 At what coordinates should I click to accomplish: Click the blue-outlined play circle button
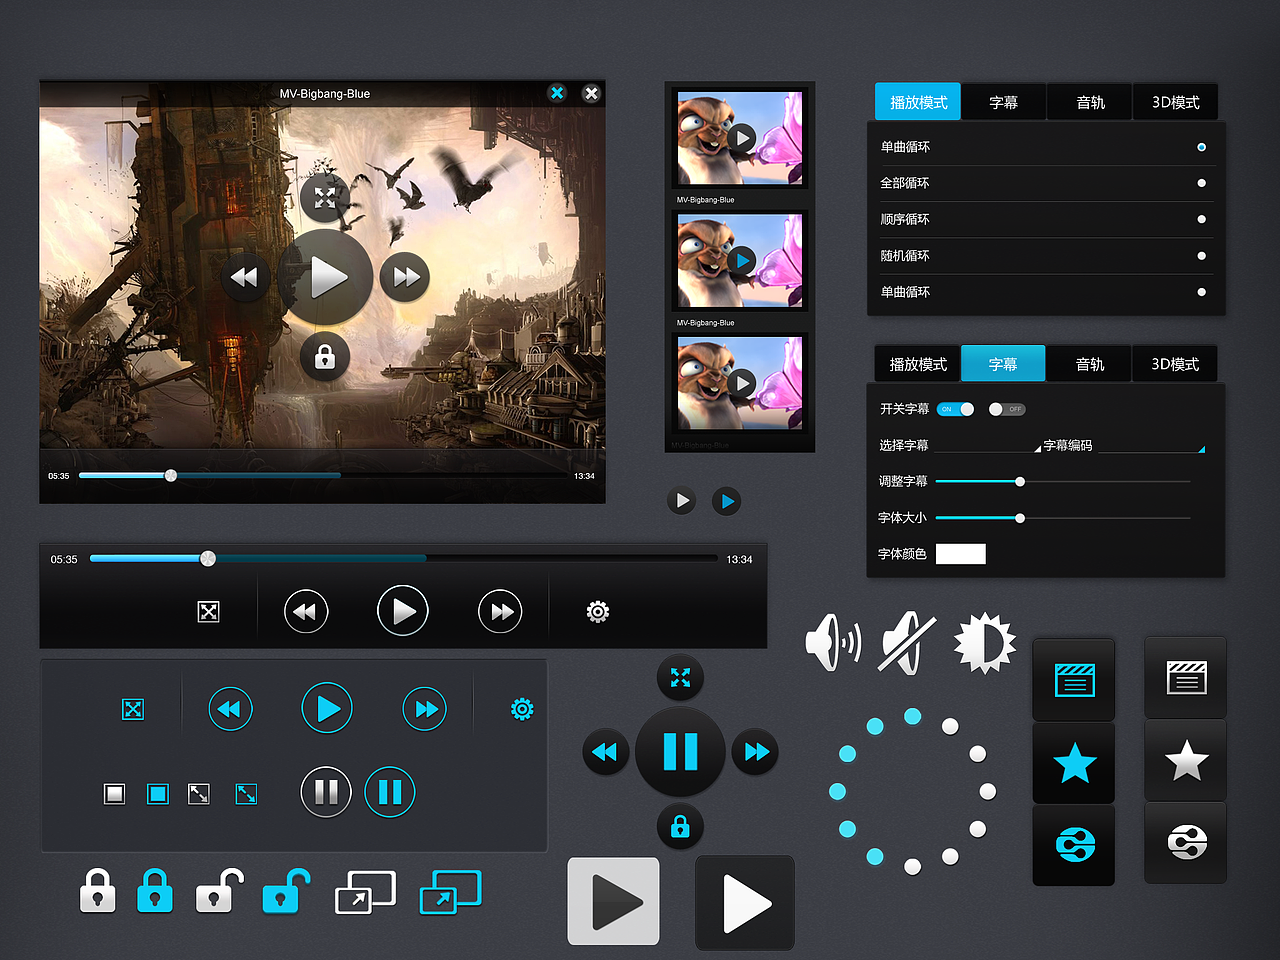(327, 708)
